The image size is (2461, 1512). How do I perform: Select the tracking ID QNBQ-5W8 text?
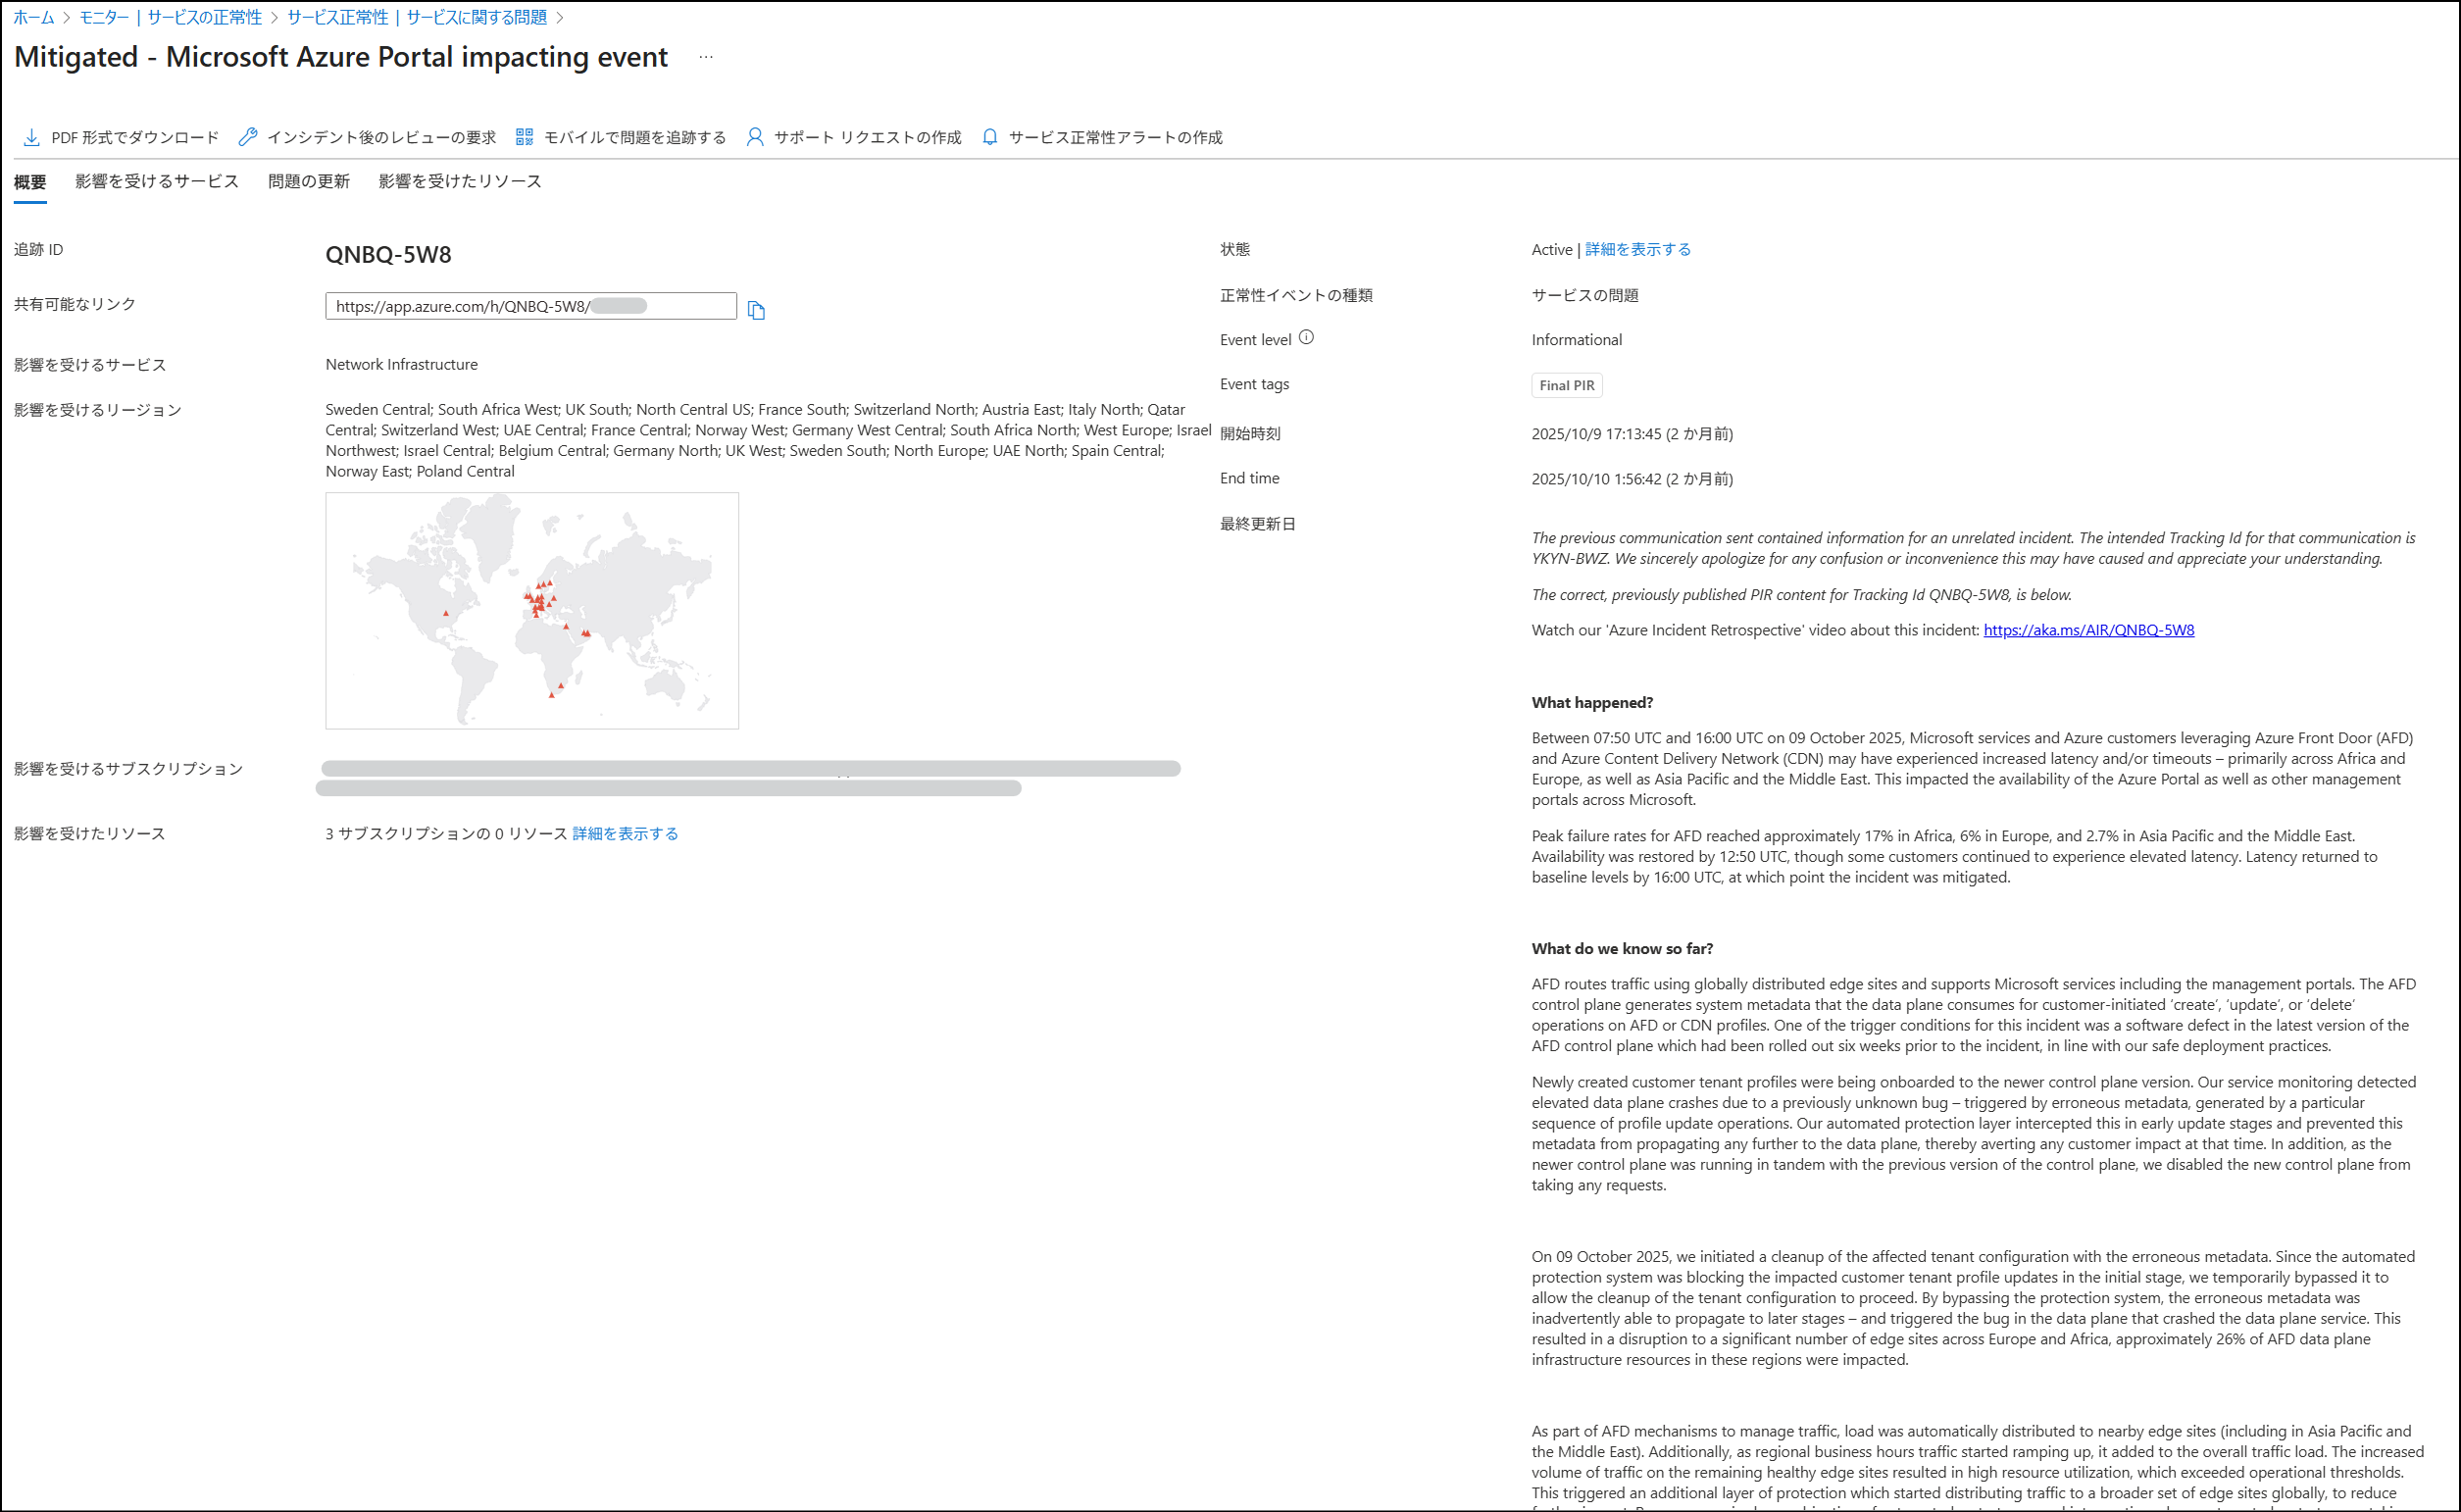click(x=389, y=254)
